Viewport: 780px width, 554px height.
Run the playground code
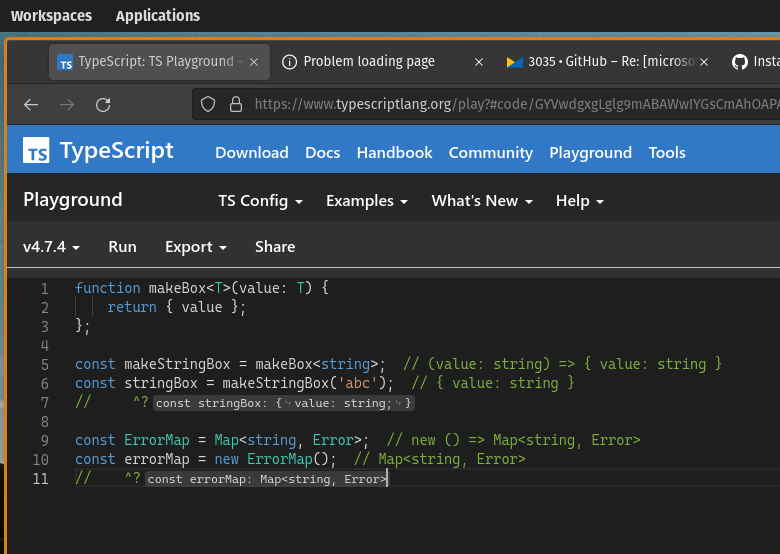(x=122, y=247)
